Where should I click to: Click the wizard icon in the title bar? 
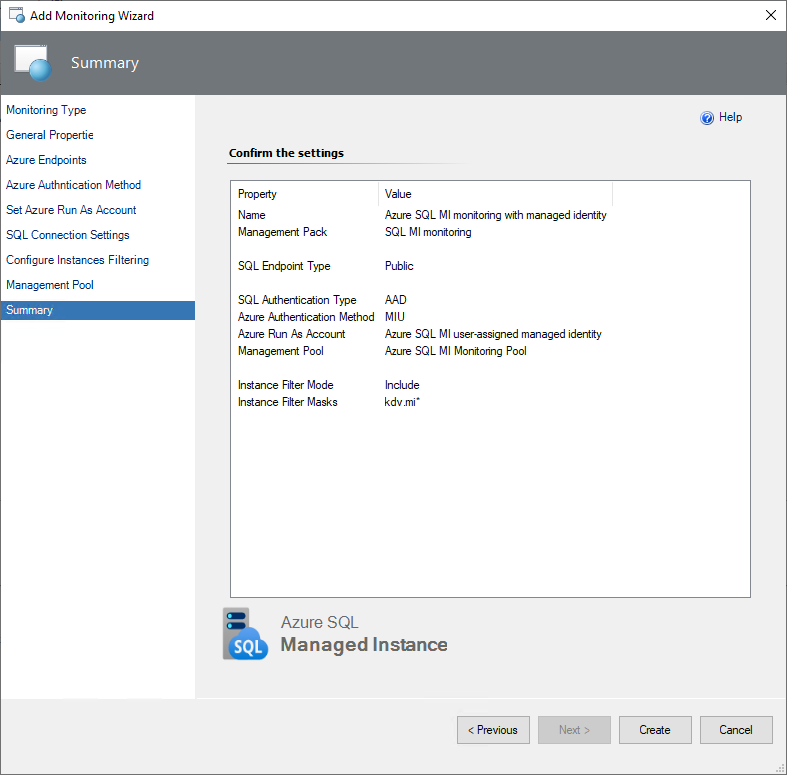coord(17,15)
